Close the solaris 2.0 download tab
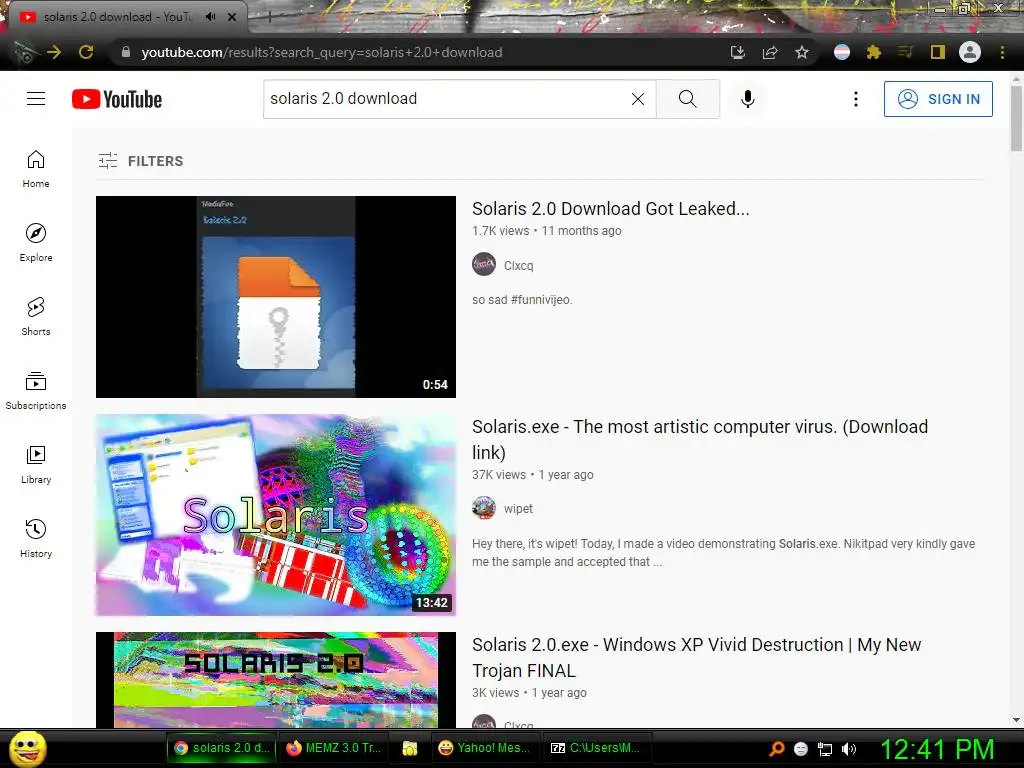1024x768 pixels. click(x=232, y=17)
